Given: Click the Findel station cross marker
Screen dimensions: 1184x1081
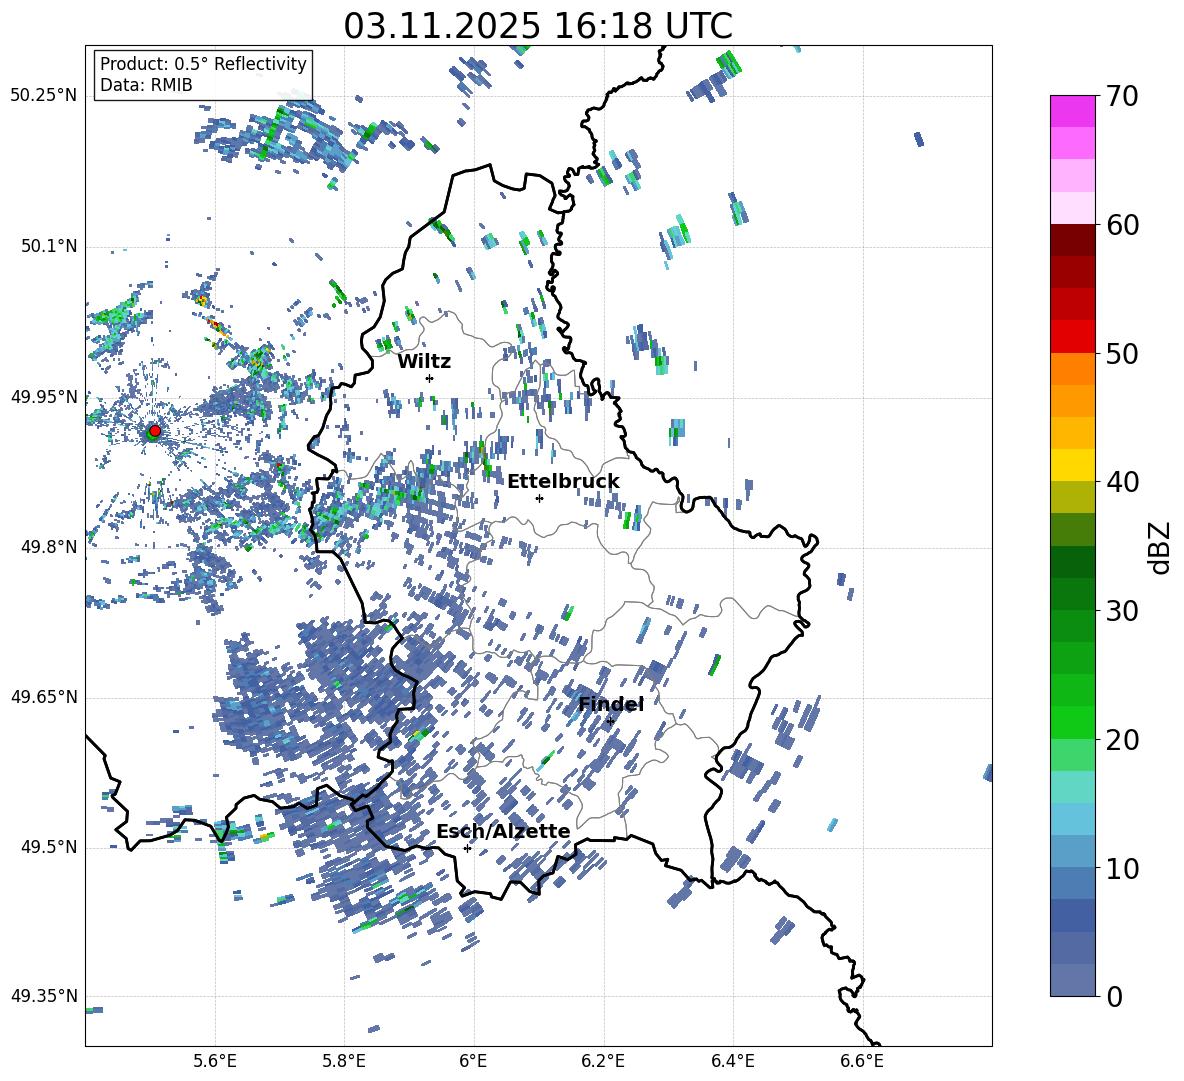Looking at the screenshot, I should pyautogui.click(x=610, y=721).
